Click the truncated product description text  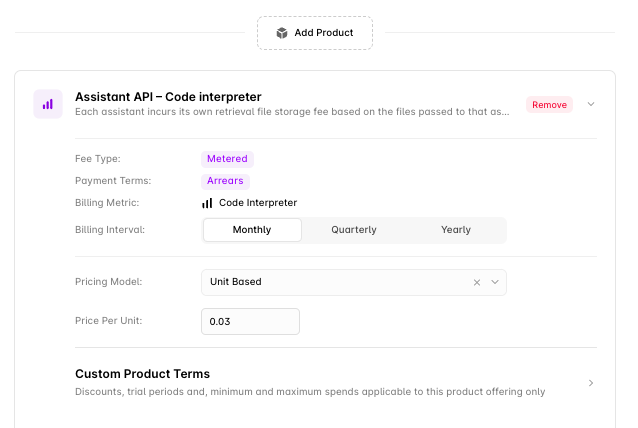coord(292,112)
